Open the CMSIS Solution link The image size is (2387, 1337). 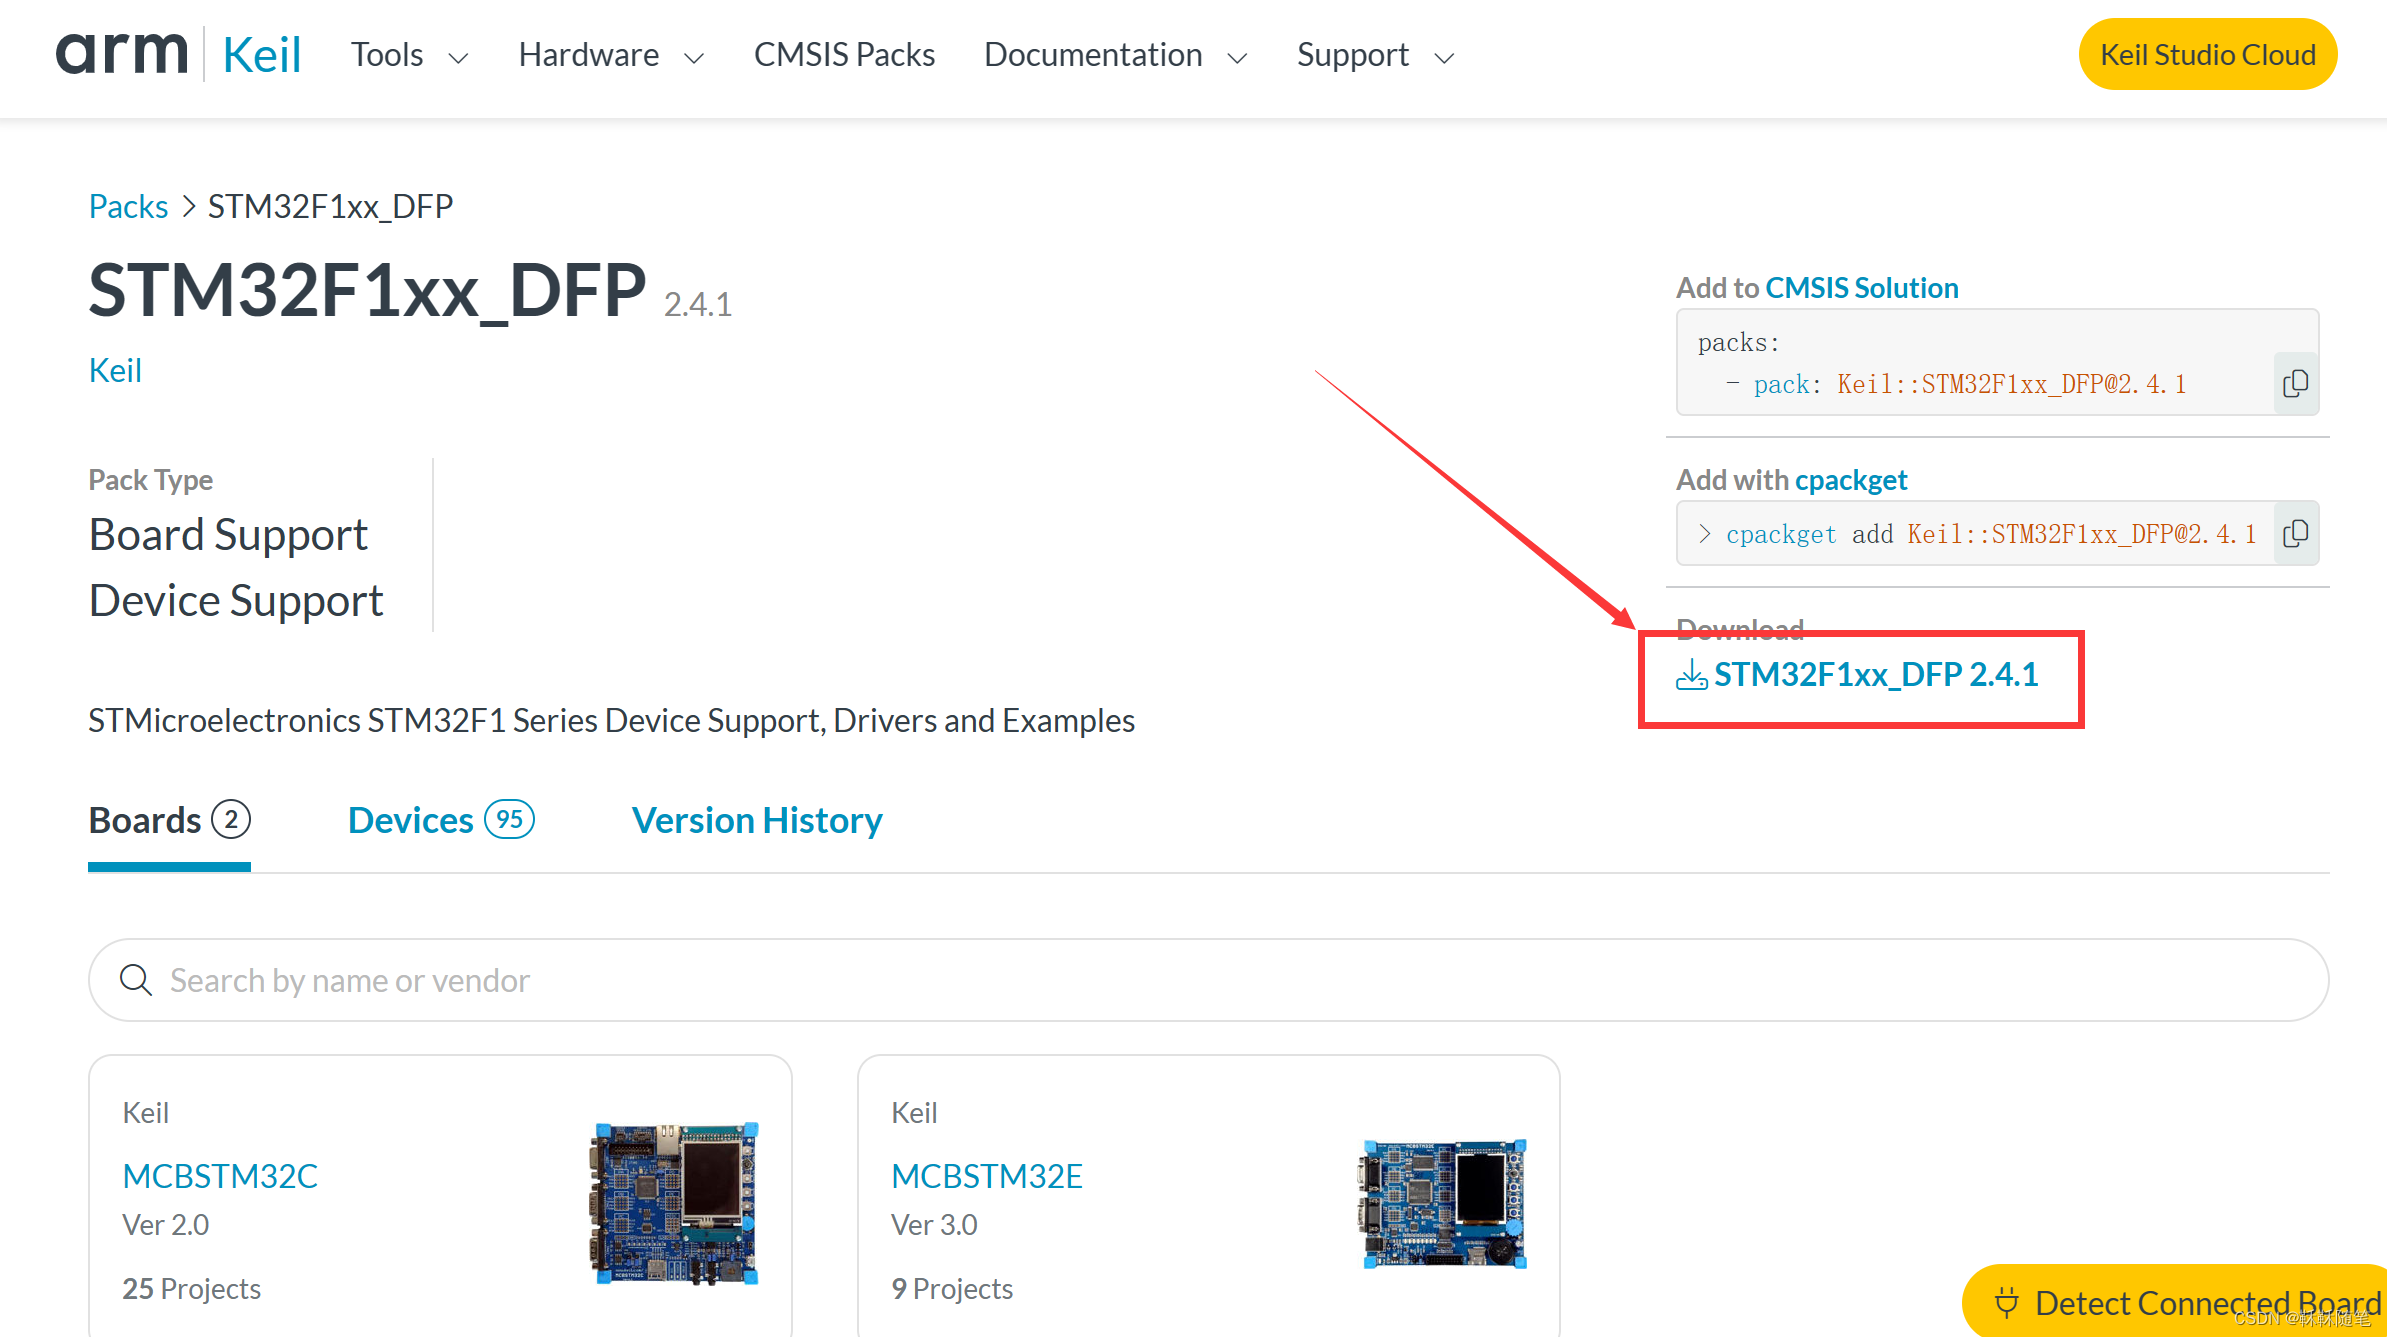1861,288
